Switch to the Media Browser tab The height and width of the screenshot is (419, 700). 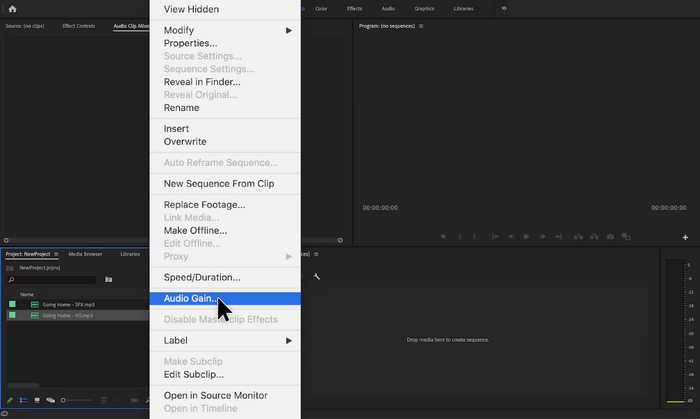pos(85,254)
